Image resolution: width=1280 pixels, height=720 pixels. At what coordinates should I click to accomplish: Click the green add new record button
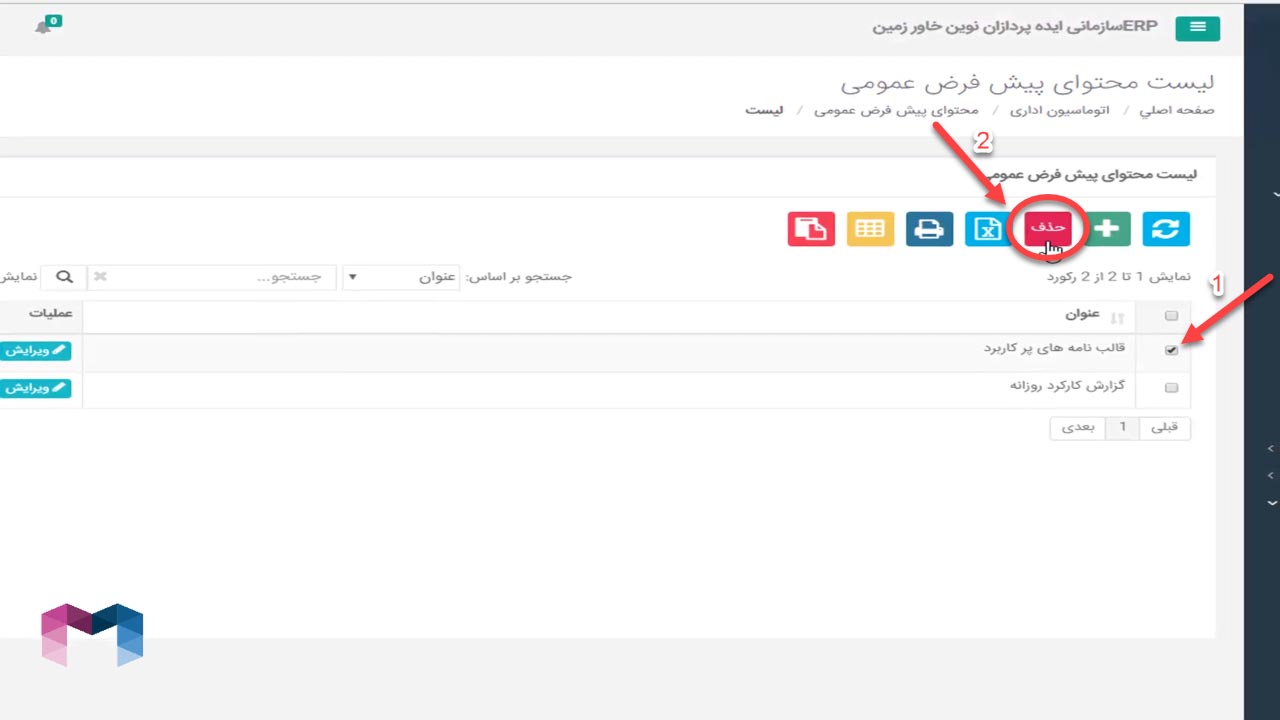[1107, 229]
